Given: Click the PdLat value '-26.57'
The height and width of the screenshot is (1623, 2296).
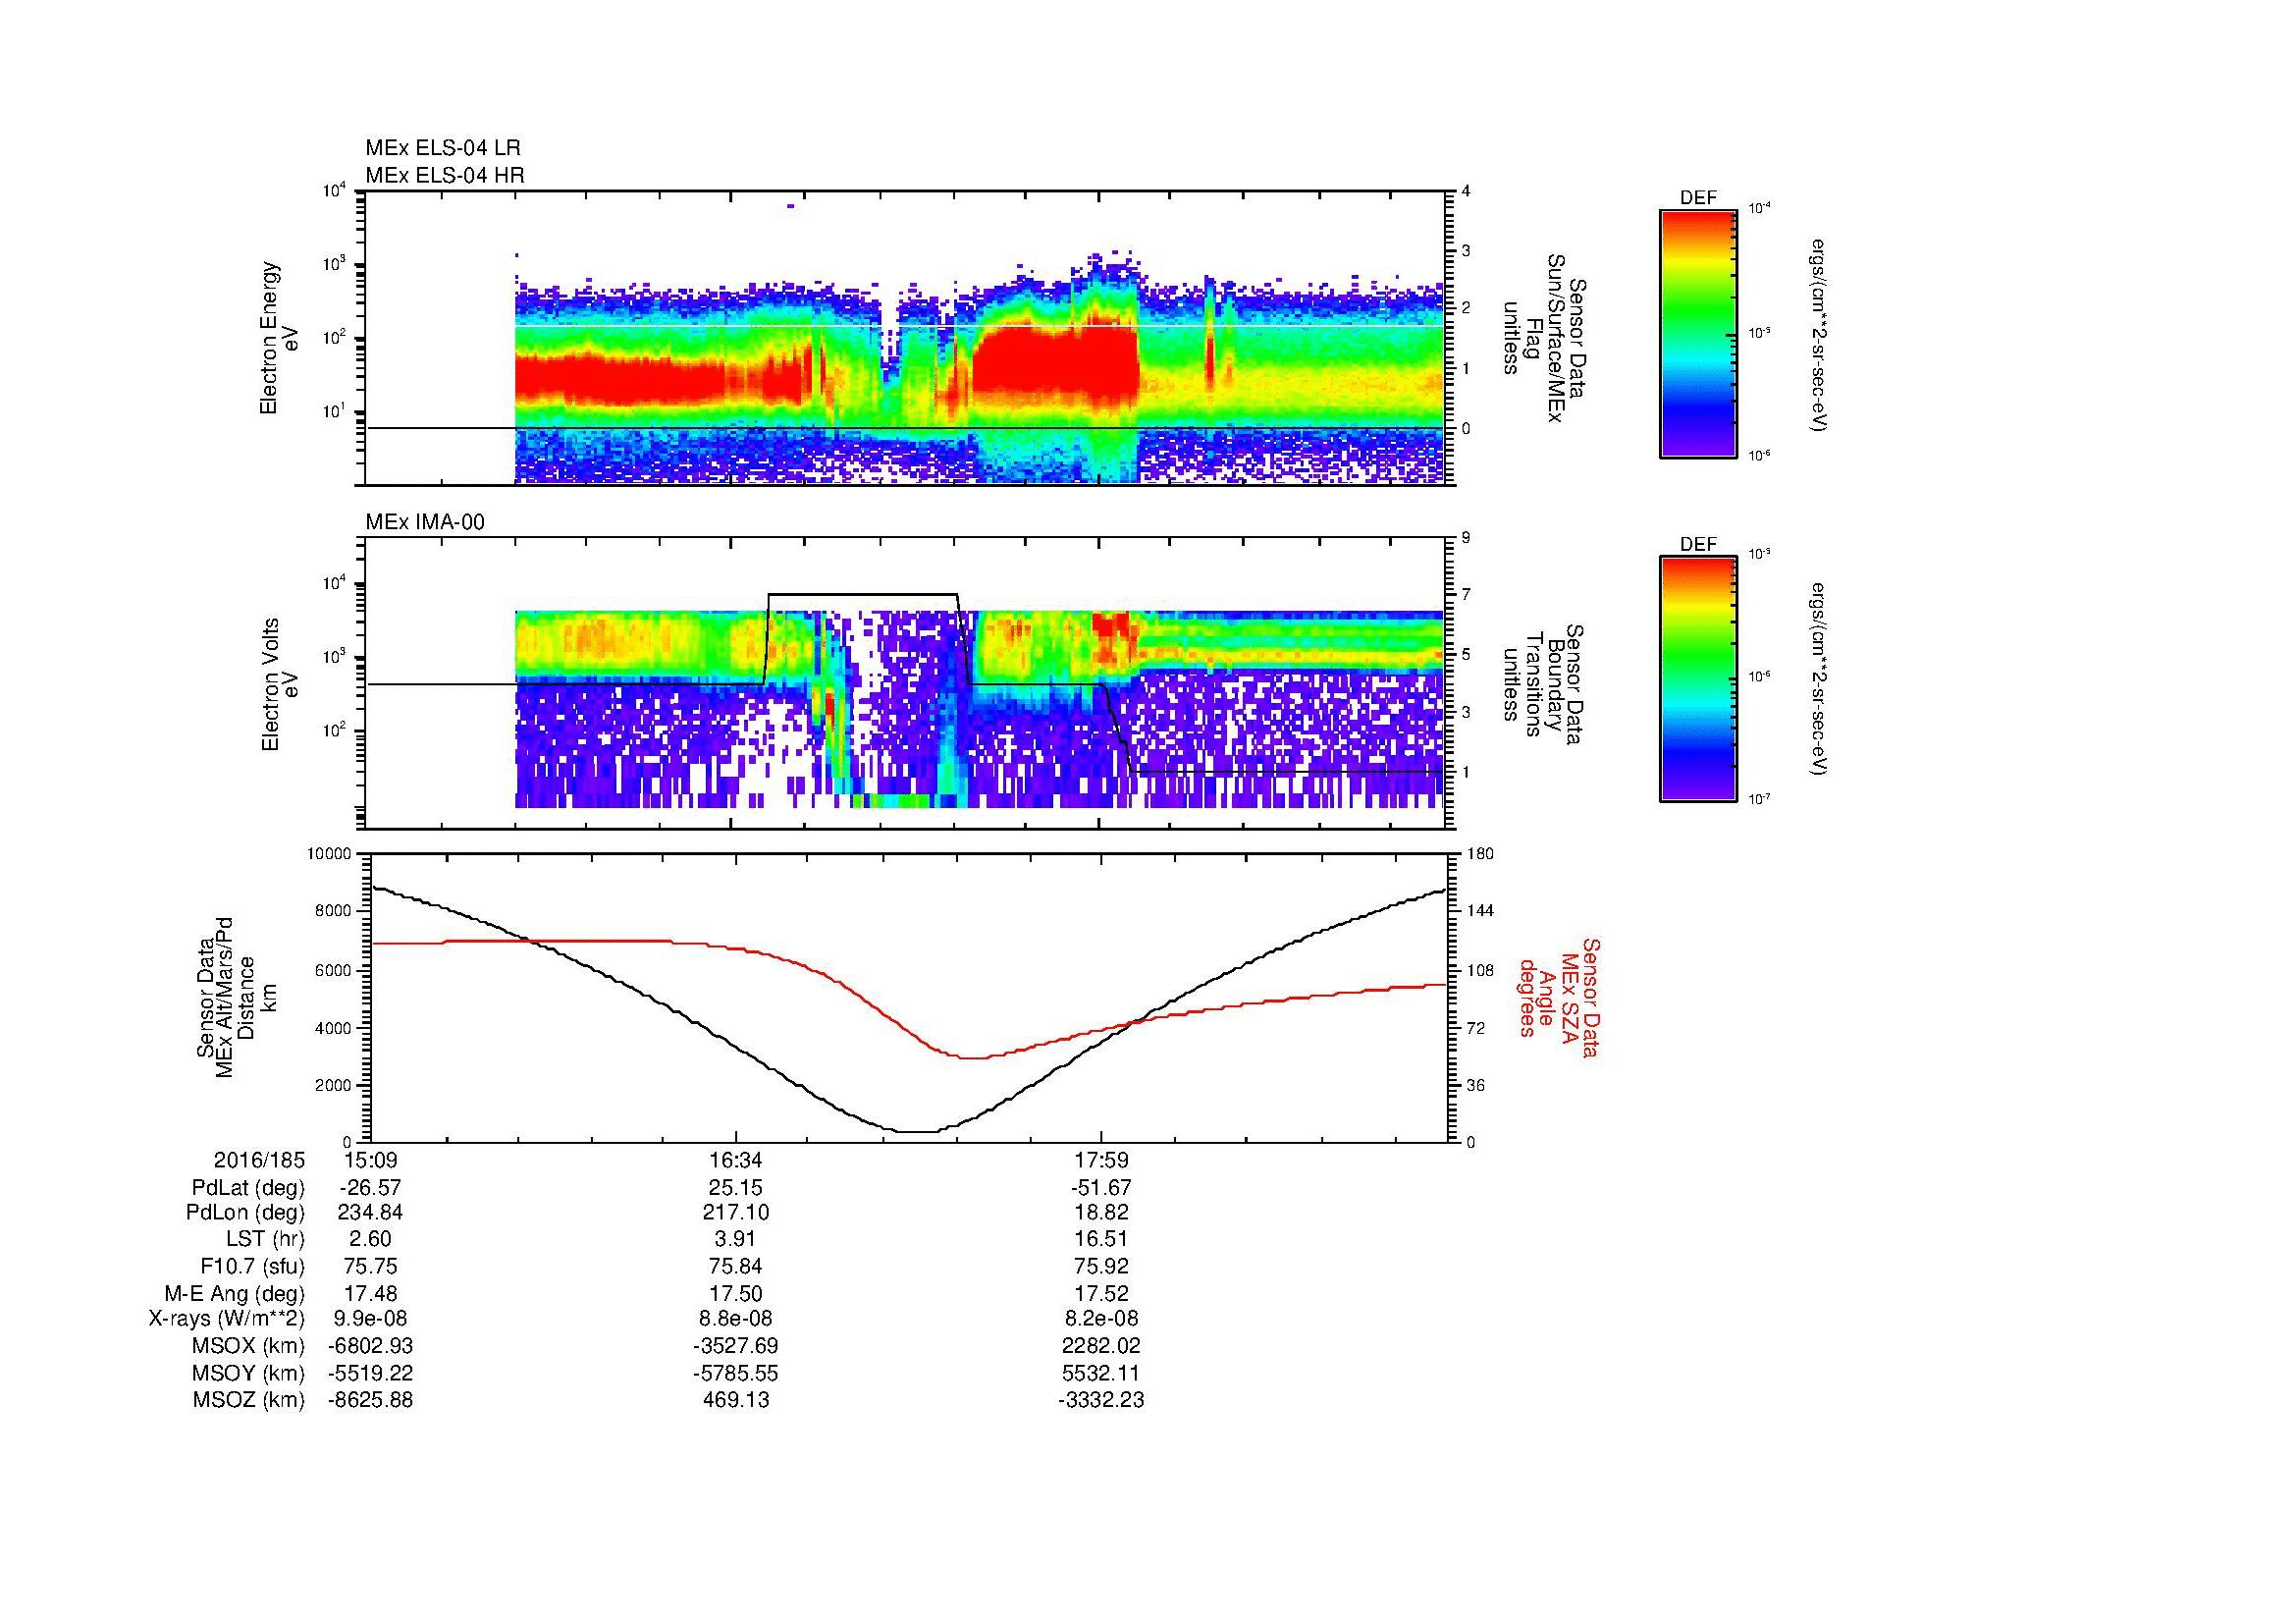Looking at the screenshot, I should (x=371, y=1188).
